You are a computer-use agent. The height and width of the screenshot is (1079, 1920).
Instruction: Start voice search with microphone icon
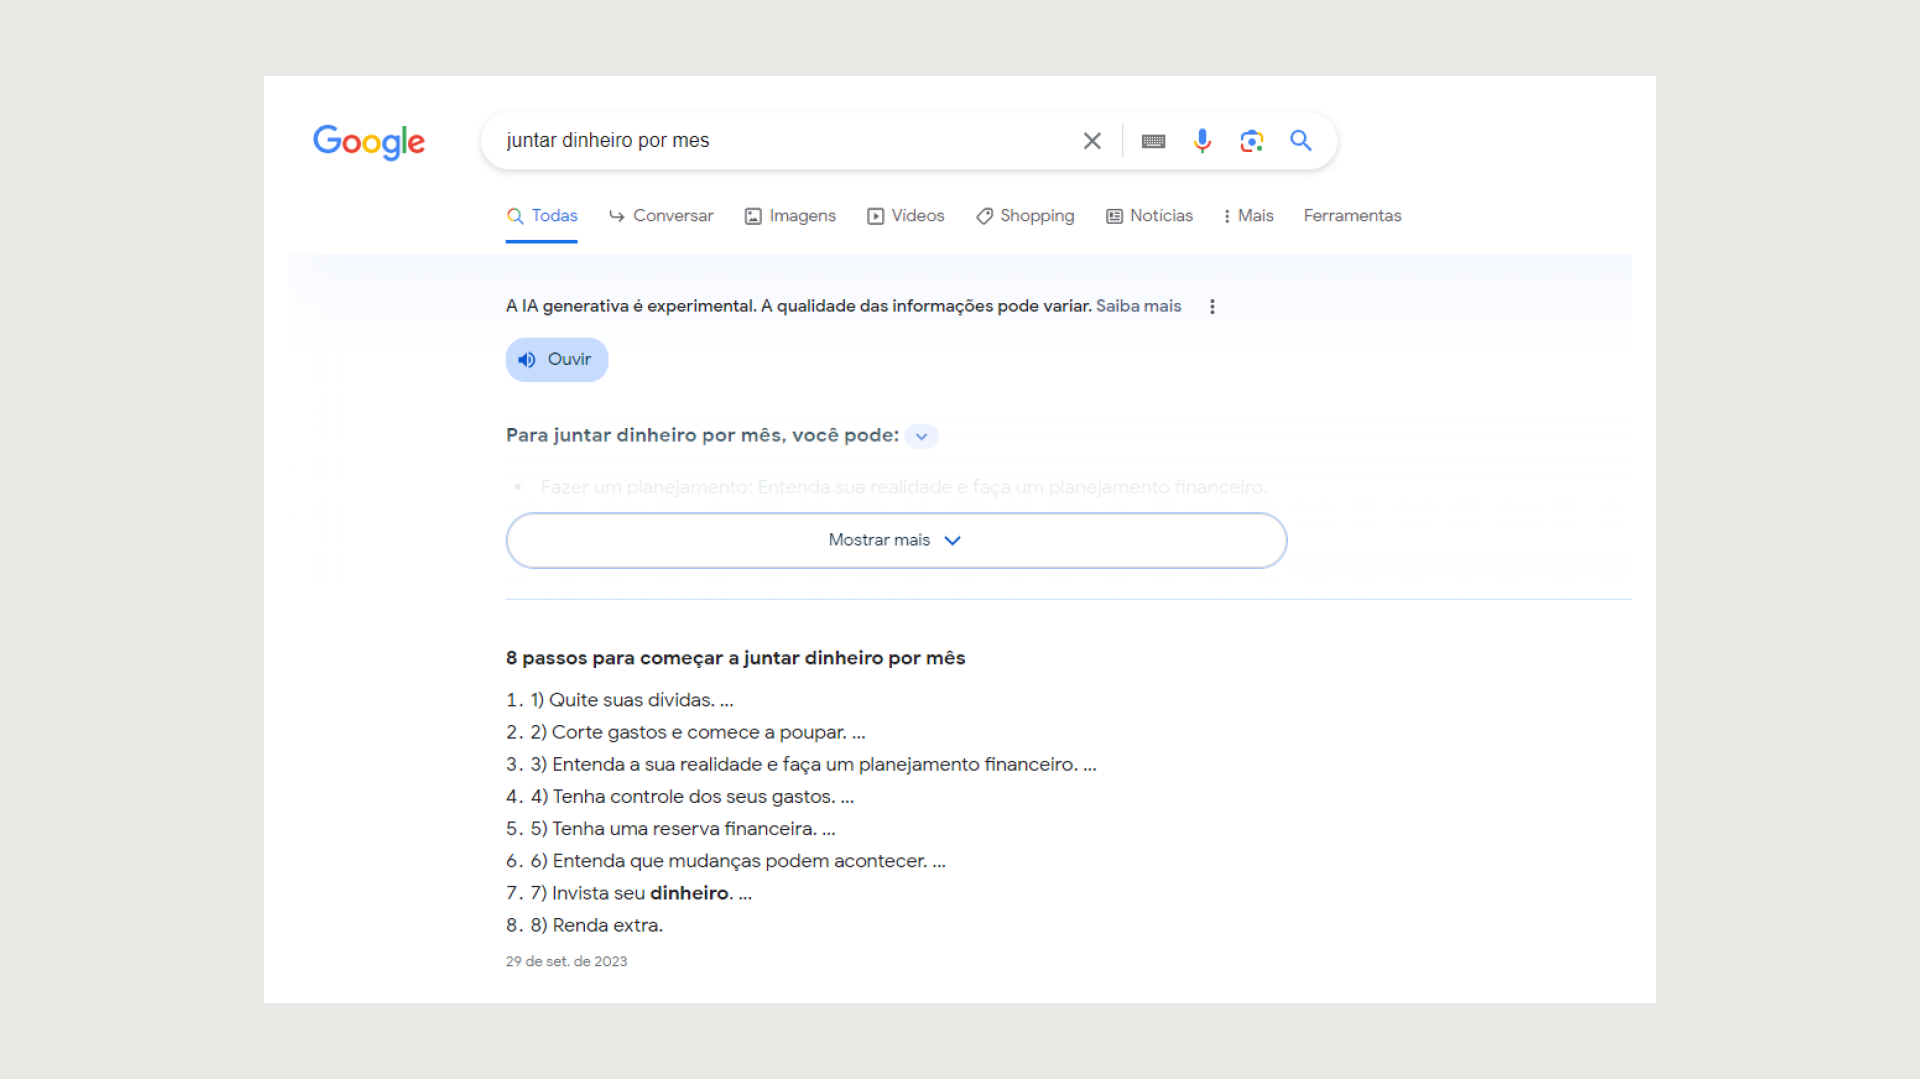coord(1202,141)
